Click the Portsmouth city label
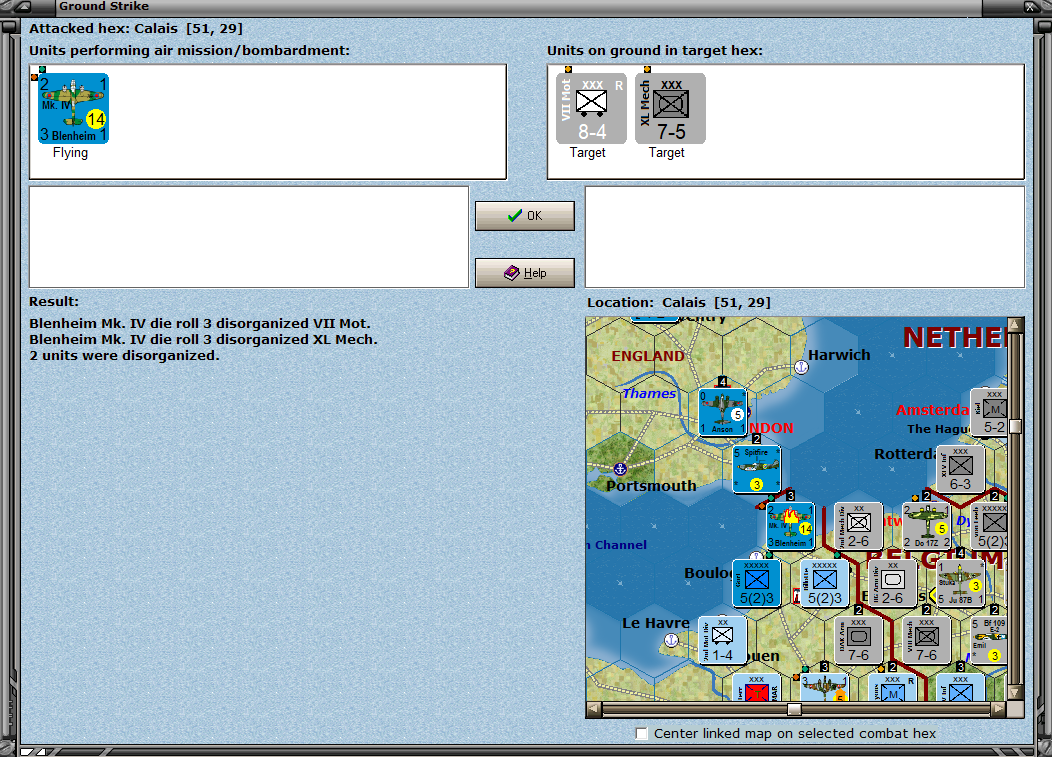The width and height of the screenshot is (1052, 757). 651,486
